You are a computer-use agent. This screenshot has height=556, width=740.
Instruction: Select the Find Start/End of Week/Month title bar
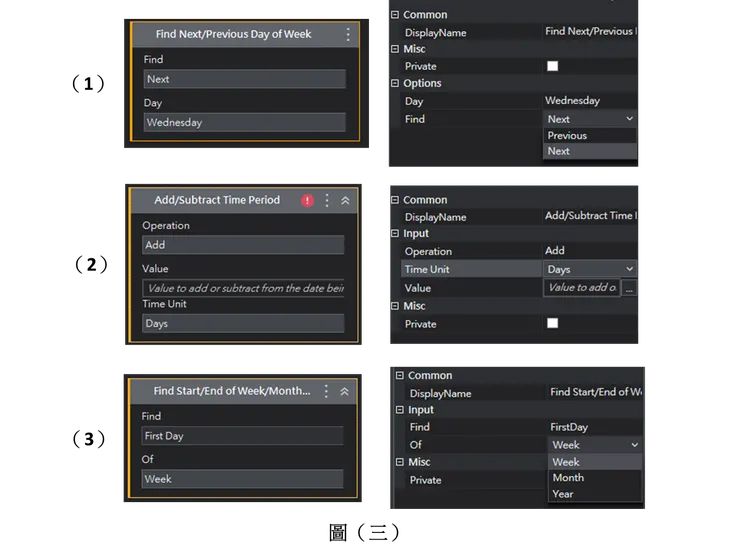tap(242, 391)
